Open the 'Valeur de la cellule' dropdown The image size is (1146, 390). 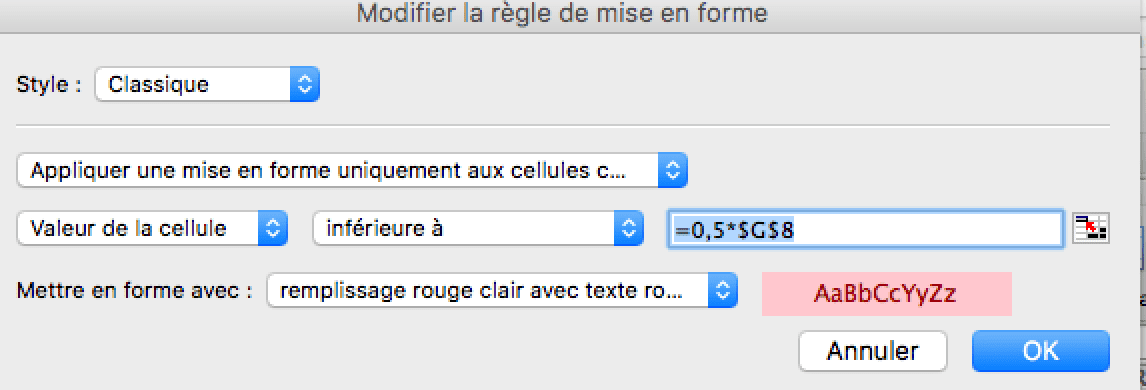pos(152,229)
